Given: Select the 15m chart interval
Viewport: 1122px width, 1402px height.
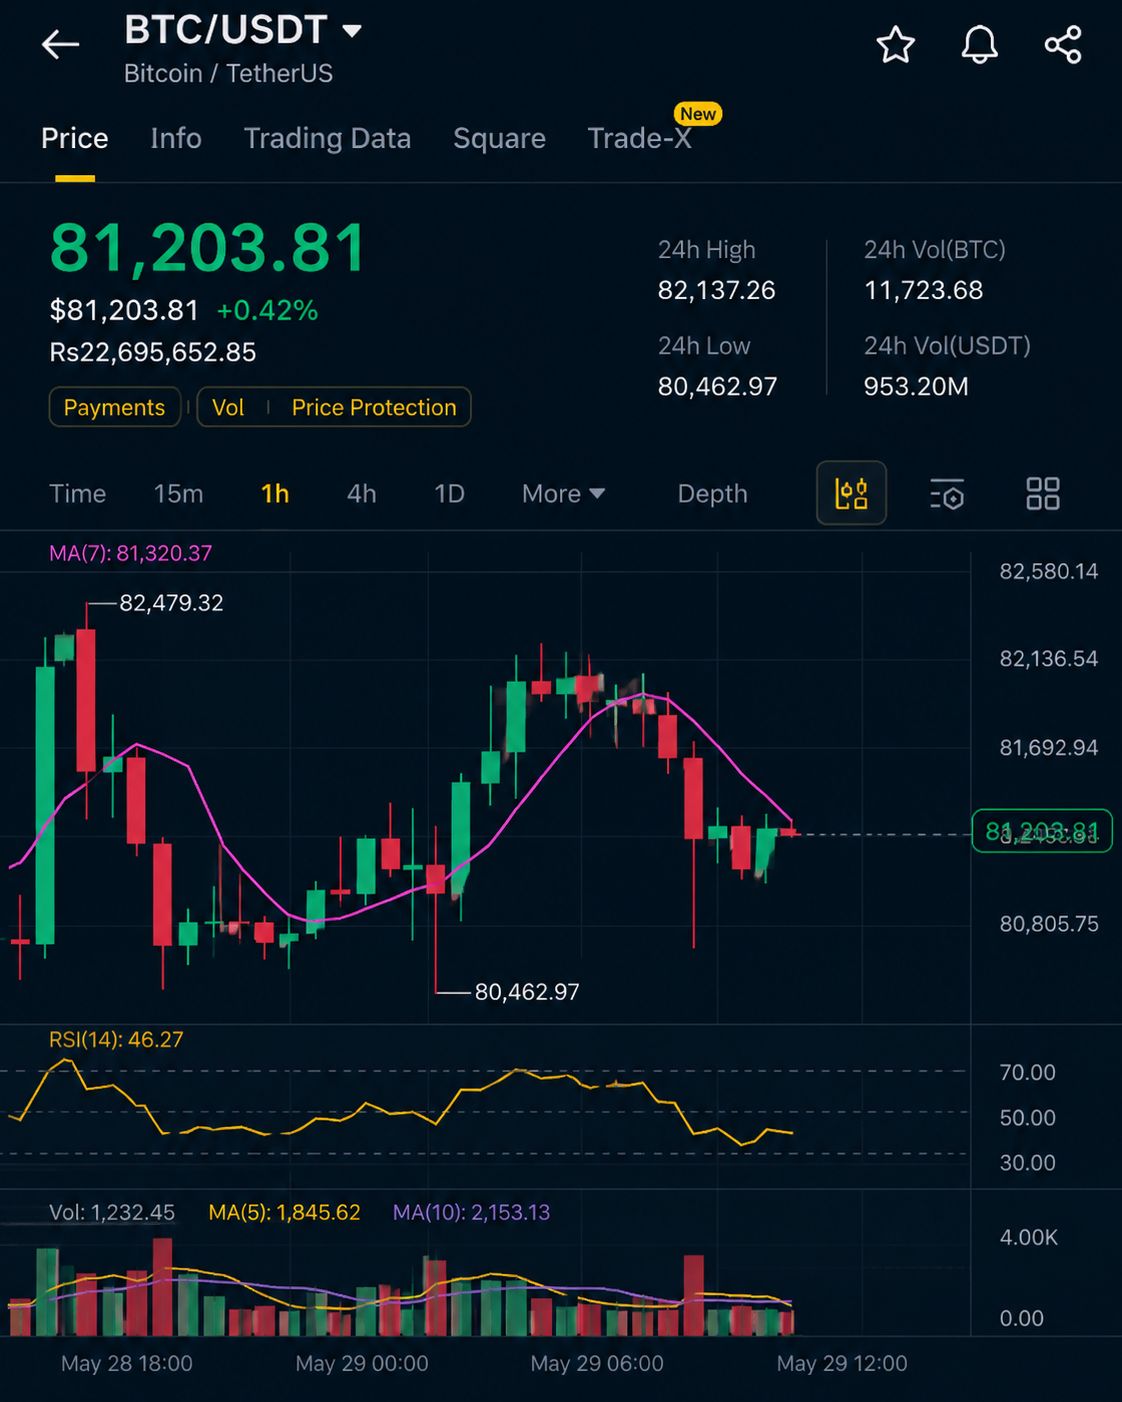Looking at the screenshot, I should 179,494.
